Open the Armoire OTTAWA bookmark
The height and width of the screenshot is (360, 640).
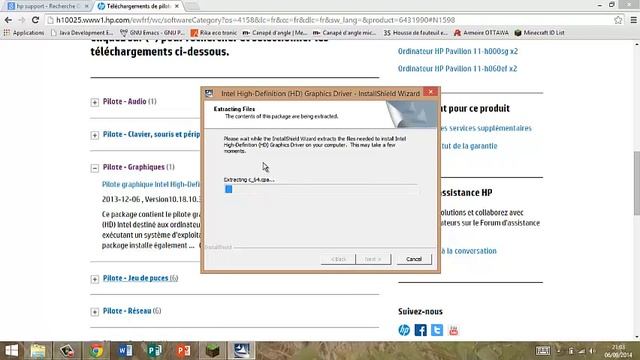481,33
